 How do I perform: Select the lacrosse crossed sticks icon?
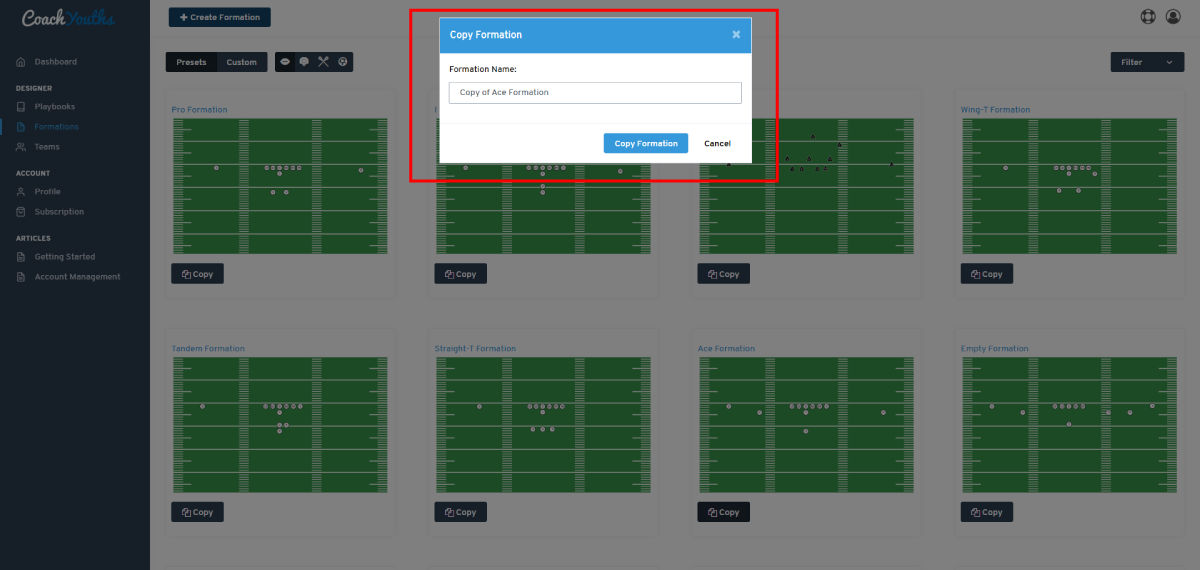coord(323,62)
